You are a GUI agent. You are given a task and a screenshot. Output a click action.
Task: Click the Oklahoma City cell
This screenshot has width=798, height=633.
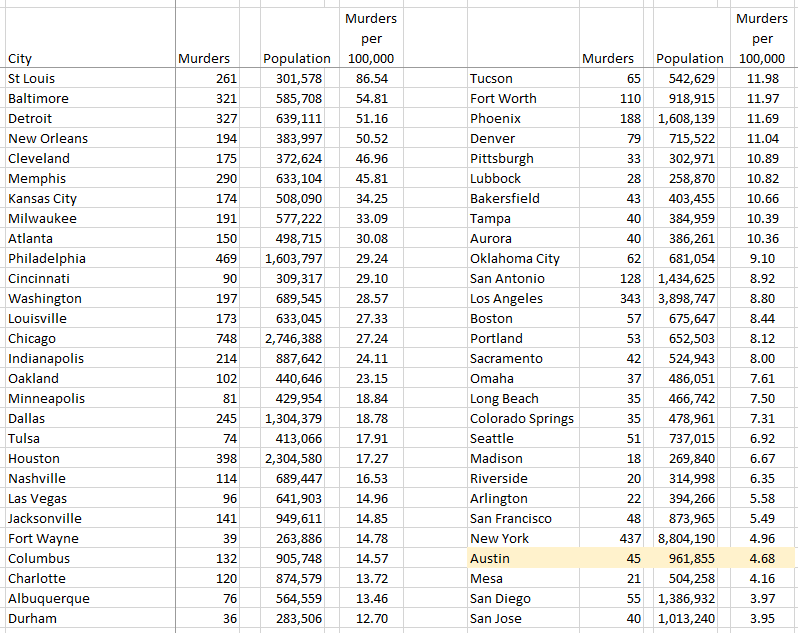point(514,258)
